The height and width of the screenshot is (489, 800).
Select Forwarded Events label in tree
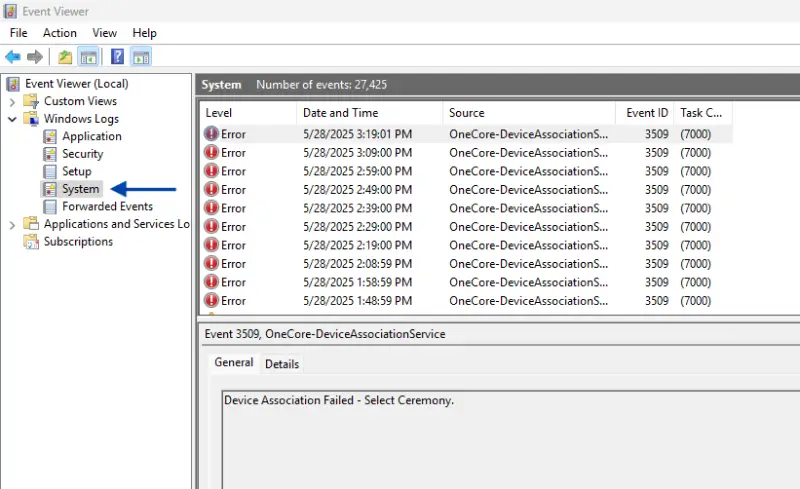108,206
